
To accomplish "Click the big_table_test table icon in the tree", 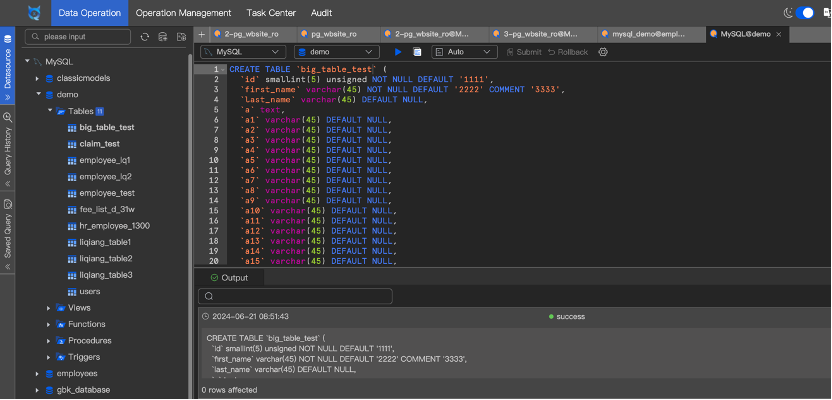I will pos(71,128).
